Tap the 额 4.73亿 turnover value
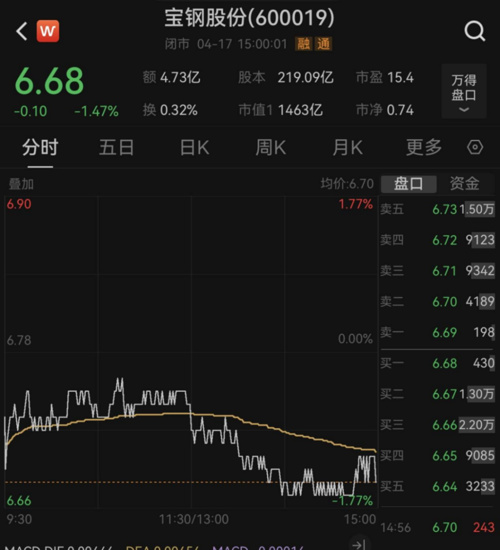500x550 pixels. (x=171, y=78)
